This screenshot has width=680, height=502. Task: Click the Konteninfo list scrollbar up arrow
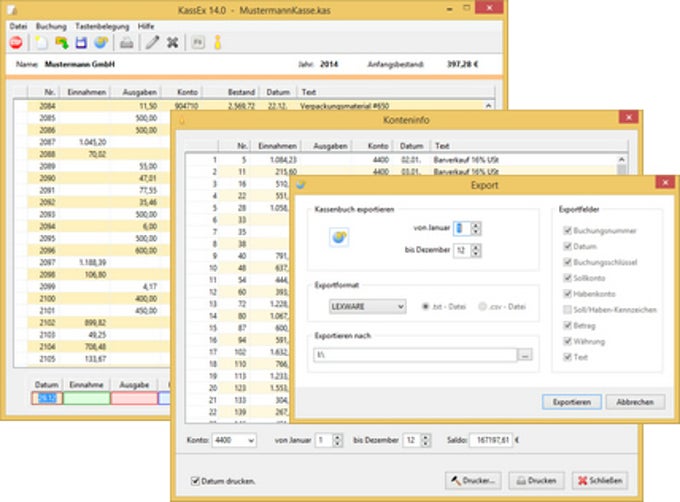[621, 159]
